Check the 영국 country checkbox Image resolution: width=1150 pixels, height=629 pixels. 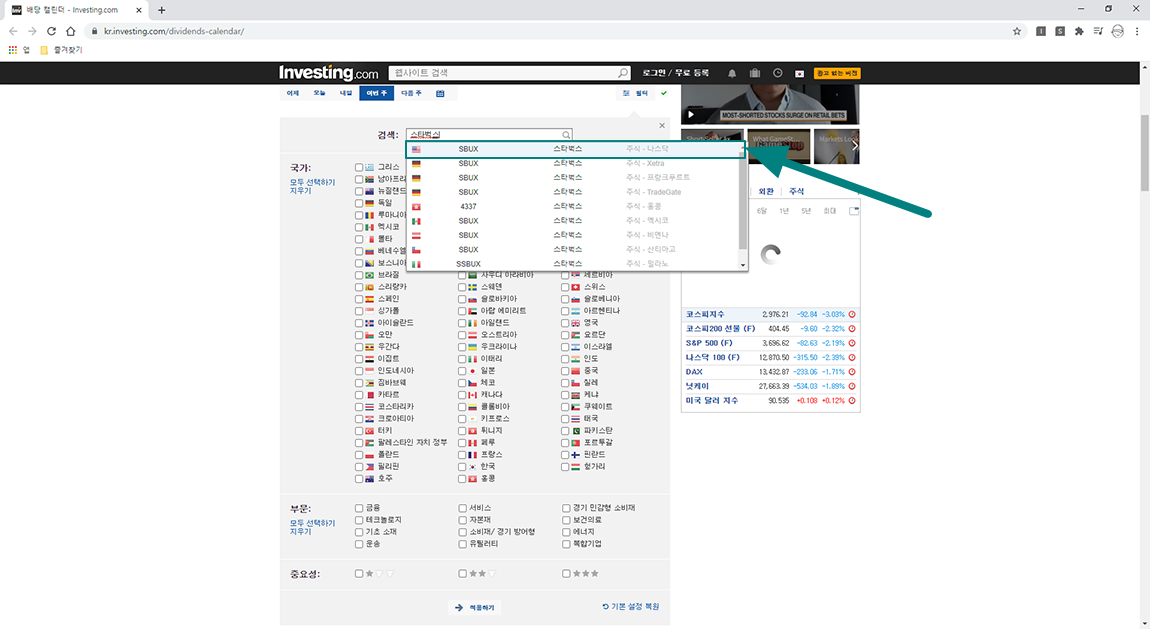pos(565,323)
